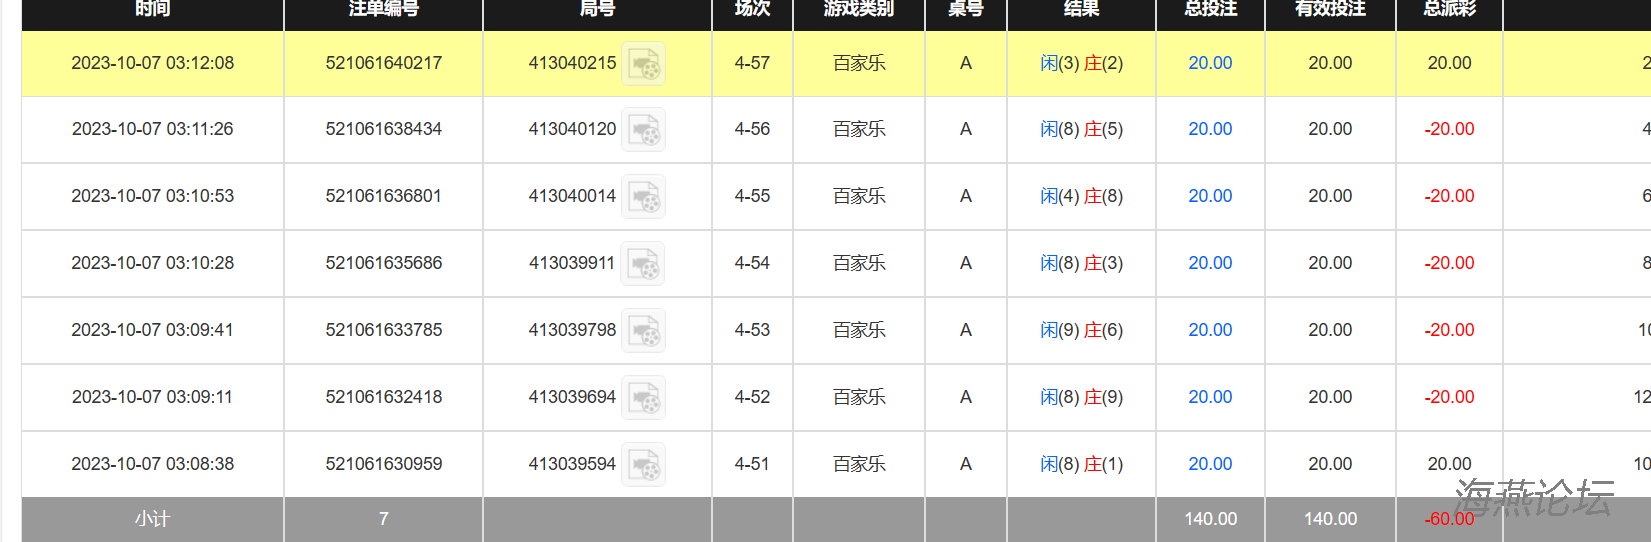Click session number 4-53

pyautogui.click(x=752, y=330)
